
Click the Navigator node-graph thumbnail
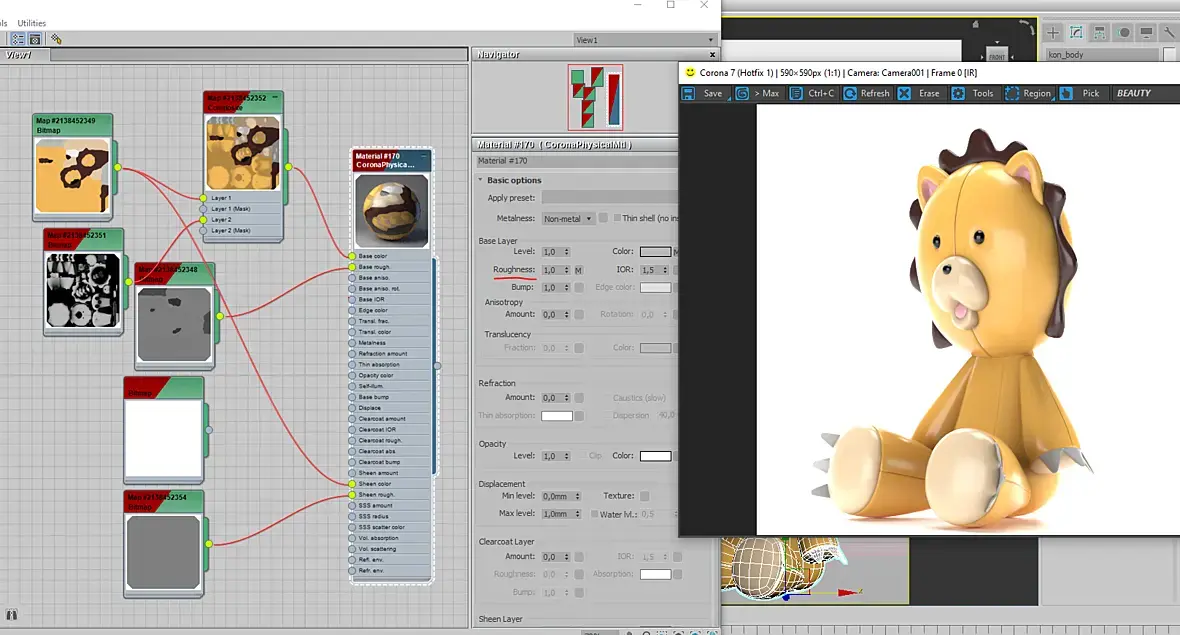(595, 98)
